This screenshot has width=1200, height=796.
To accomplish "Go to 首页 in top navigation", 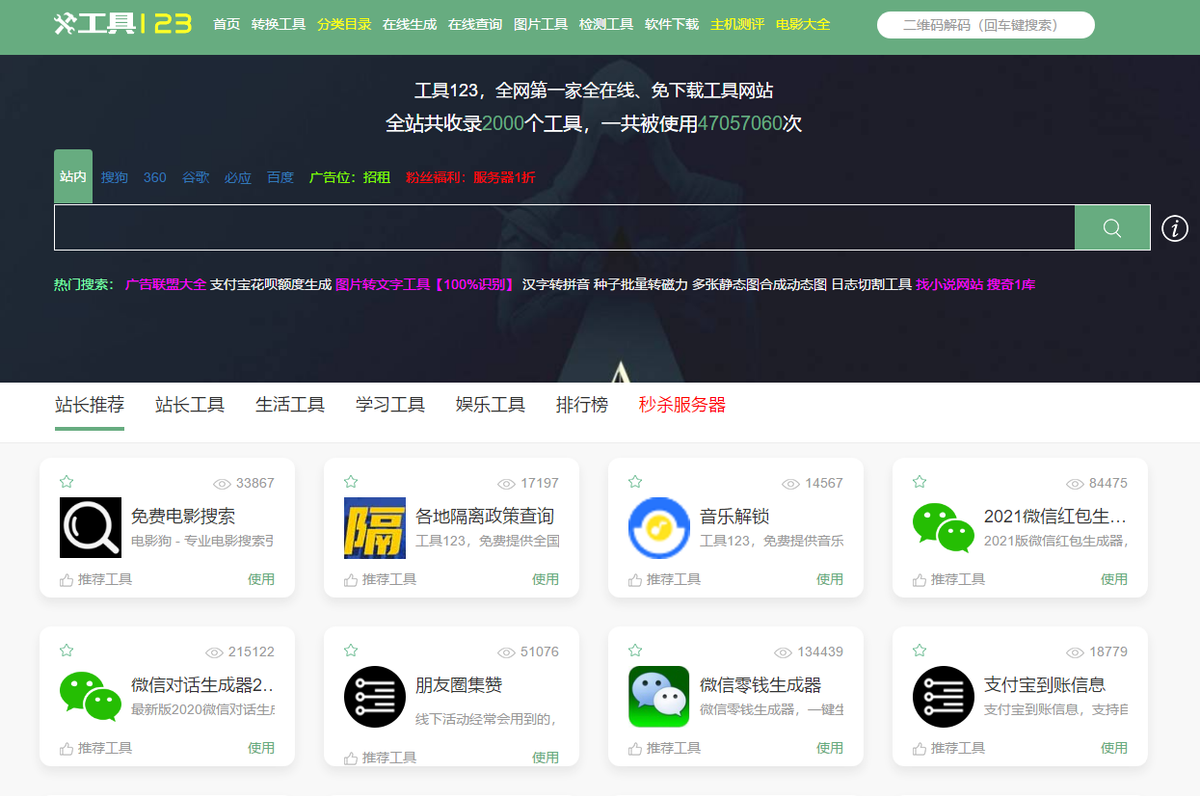I will tap(227, 24).
